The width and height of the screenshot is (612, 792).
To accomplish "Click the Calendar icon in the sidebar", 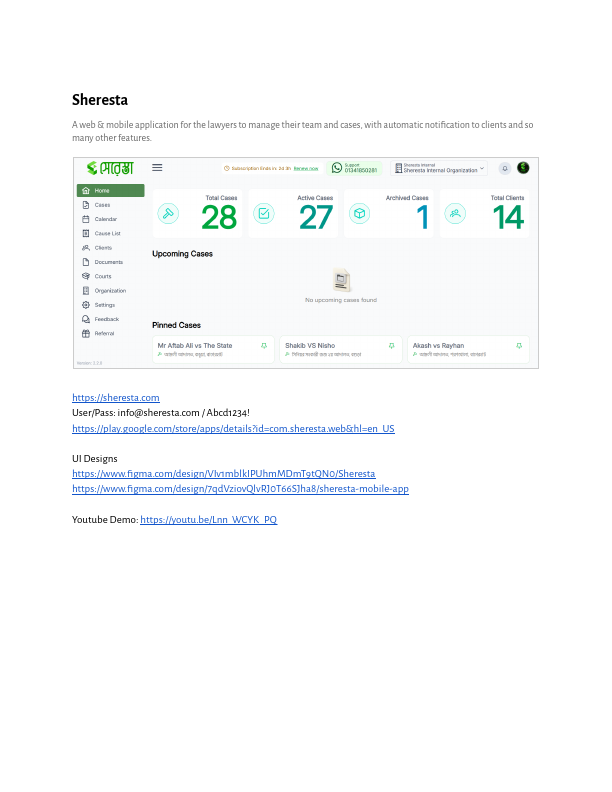I will [86, 219].
